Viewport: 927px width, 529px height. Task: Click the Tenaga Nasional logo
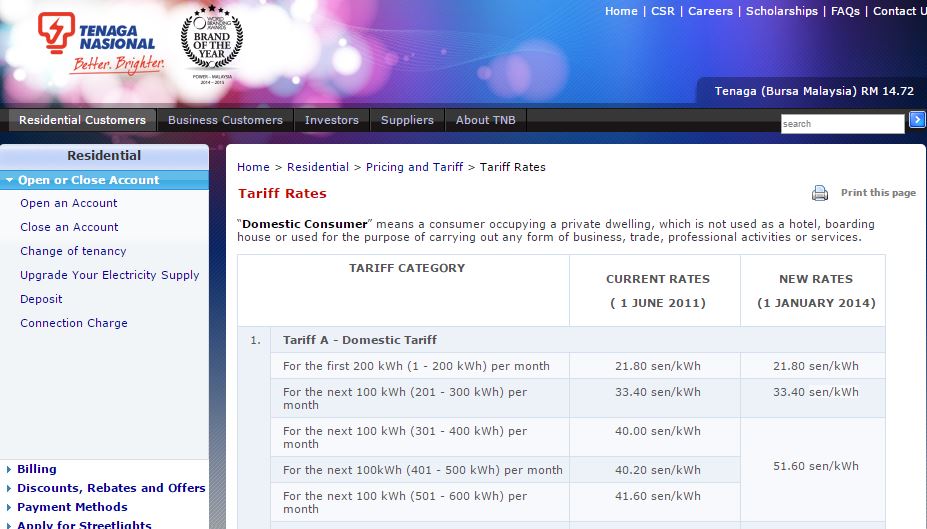[x=100, y=44]
